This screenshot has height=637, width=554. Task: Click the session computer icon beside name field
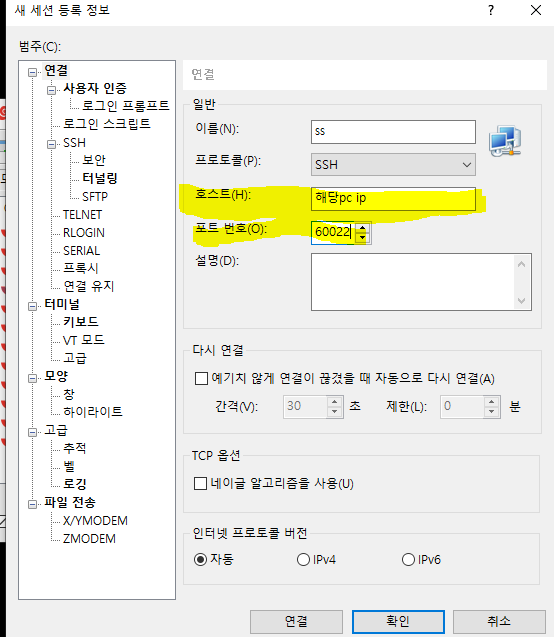[x=505, y=141]
